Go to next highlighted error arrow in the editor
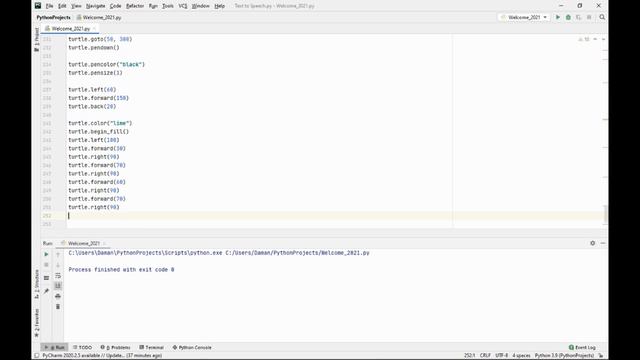 (x=603, y=39)
